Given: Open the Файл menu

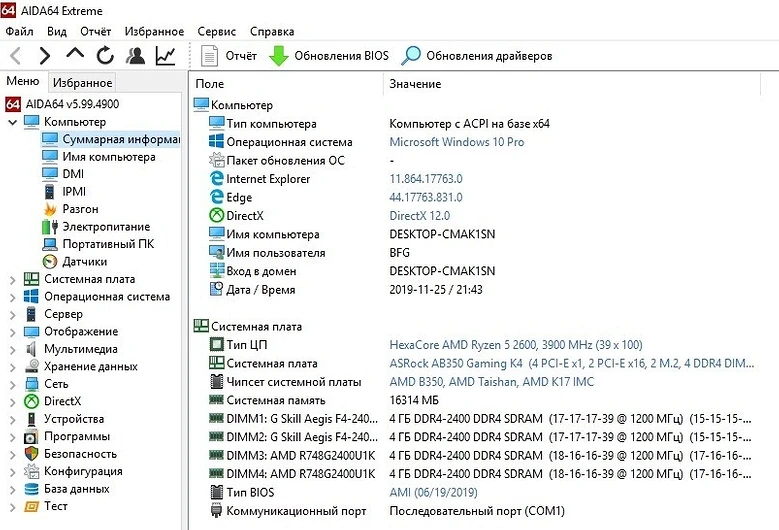Looking at the screenshot, I should pyautogui.click(x=19, y=32).
